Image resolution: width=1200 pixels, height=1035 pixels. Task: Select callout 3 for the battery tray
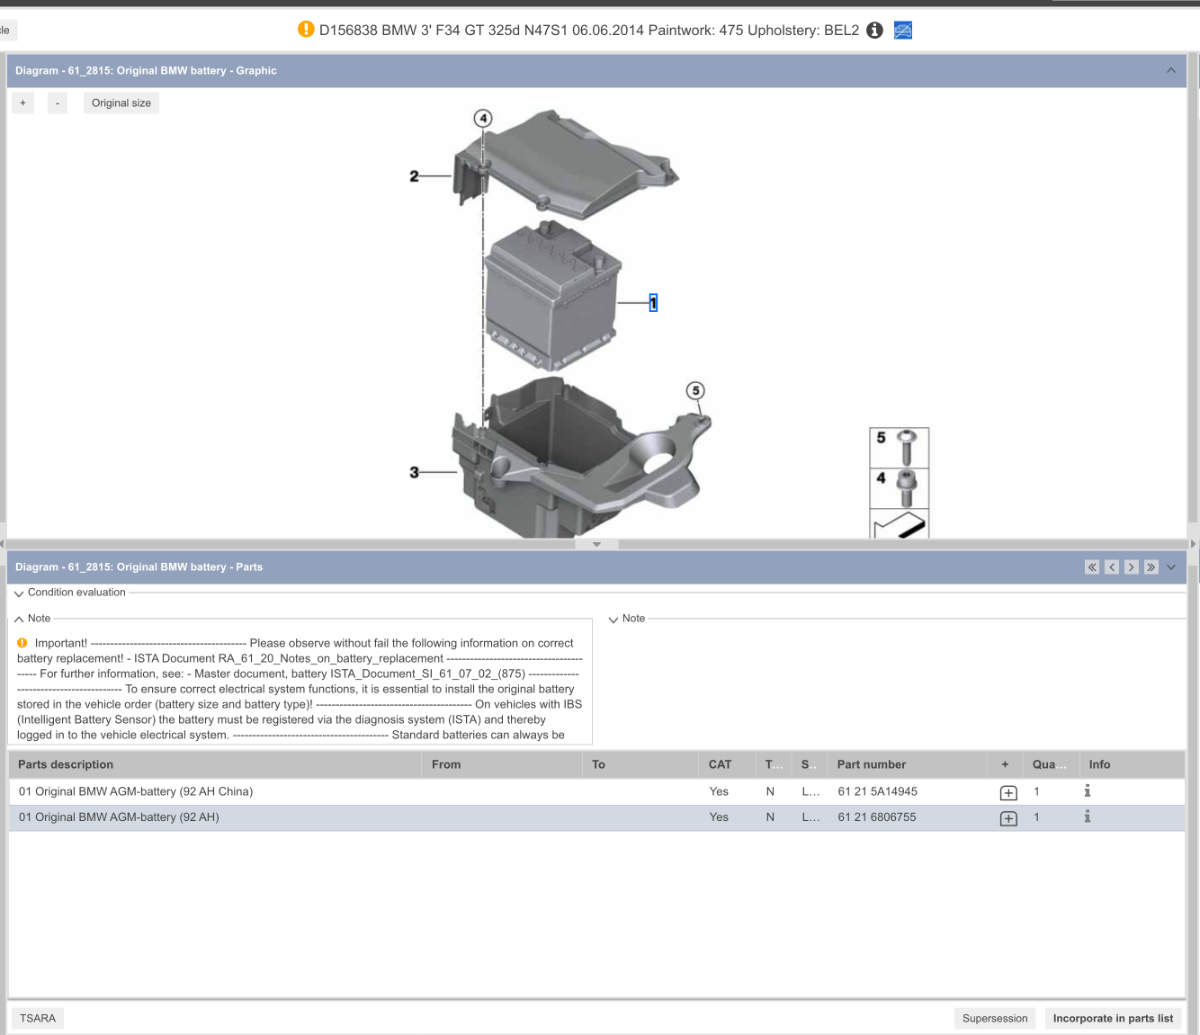[414, 472]
